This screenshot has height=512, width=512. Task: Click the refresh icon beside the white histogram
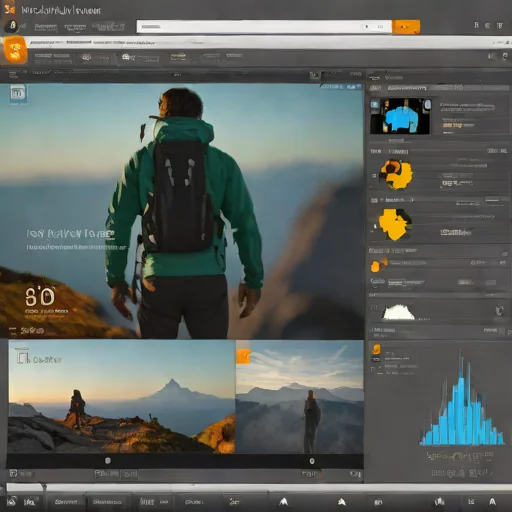click(x=499, y=311)
